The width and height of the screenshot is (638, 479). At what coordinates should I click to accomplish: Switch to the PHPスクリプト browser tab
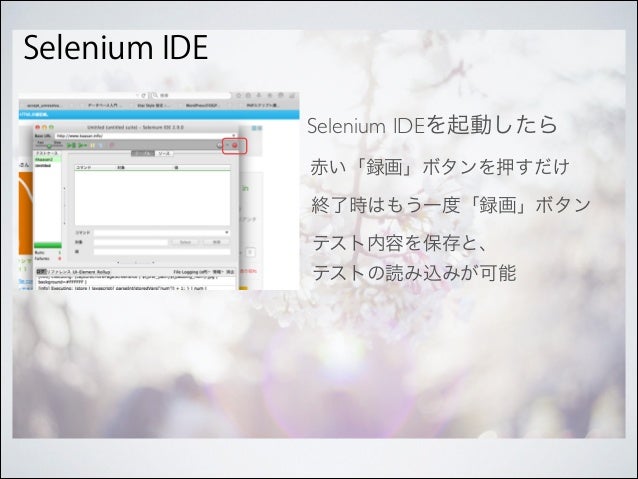[x=262, y=105]
